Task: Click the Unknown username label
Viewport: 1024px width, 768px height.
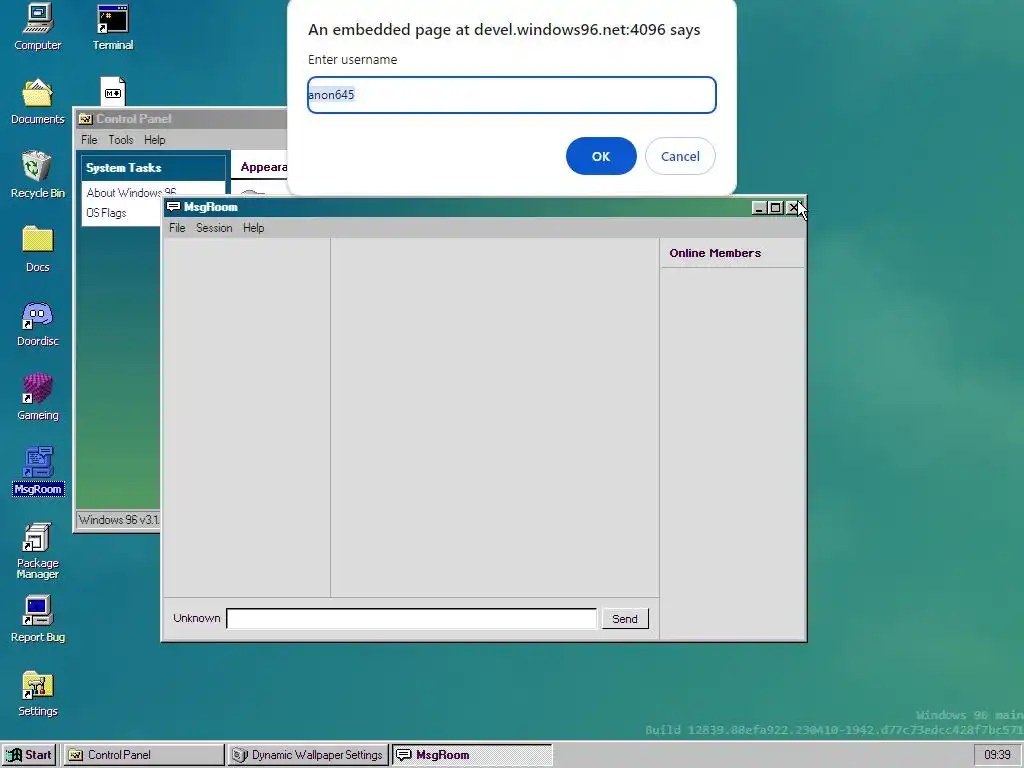Action: [197, 618]
